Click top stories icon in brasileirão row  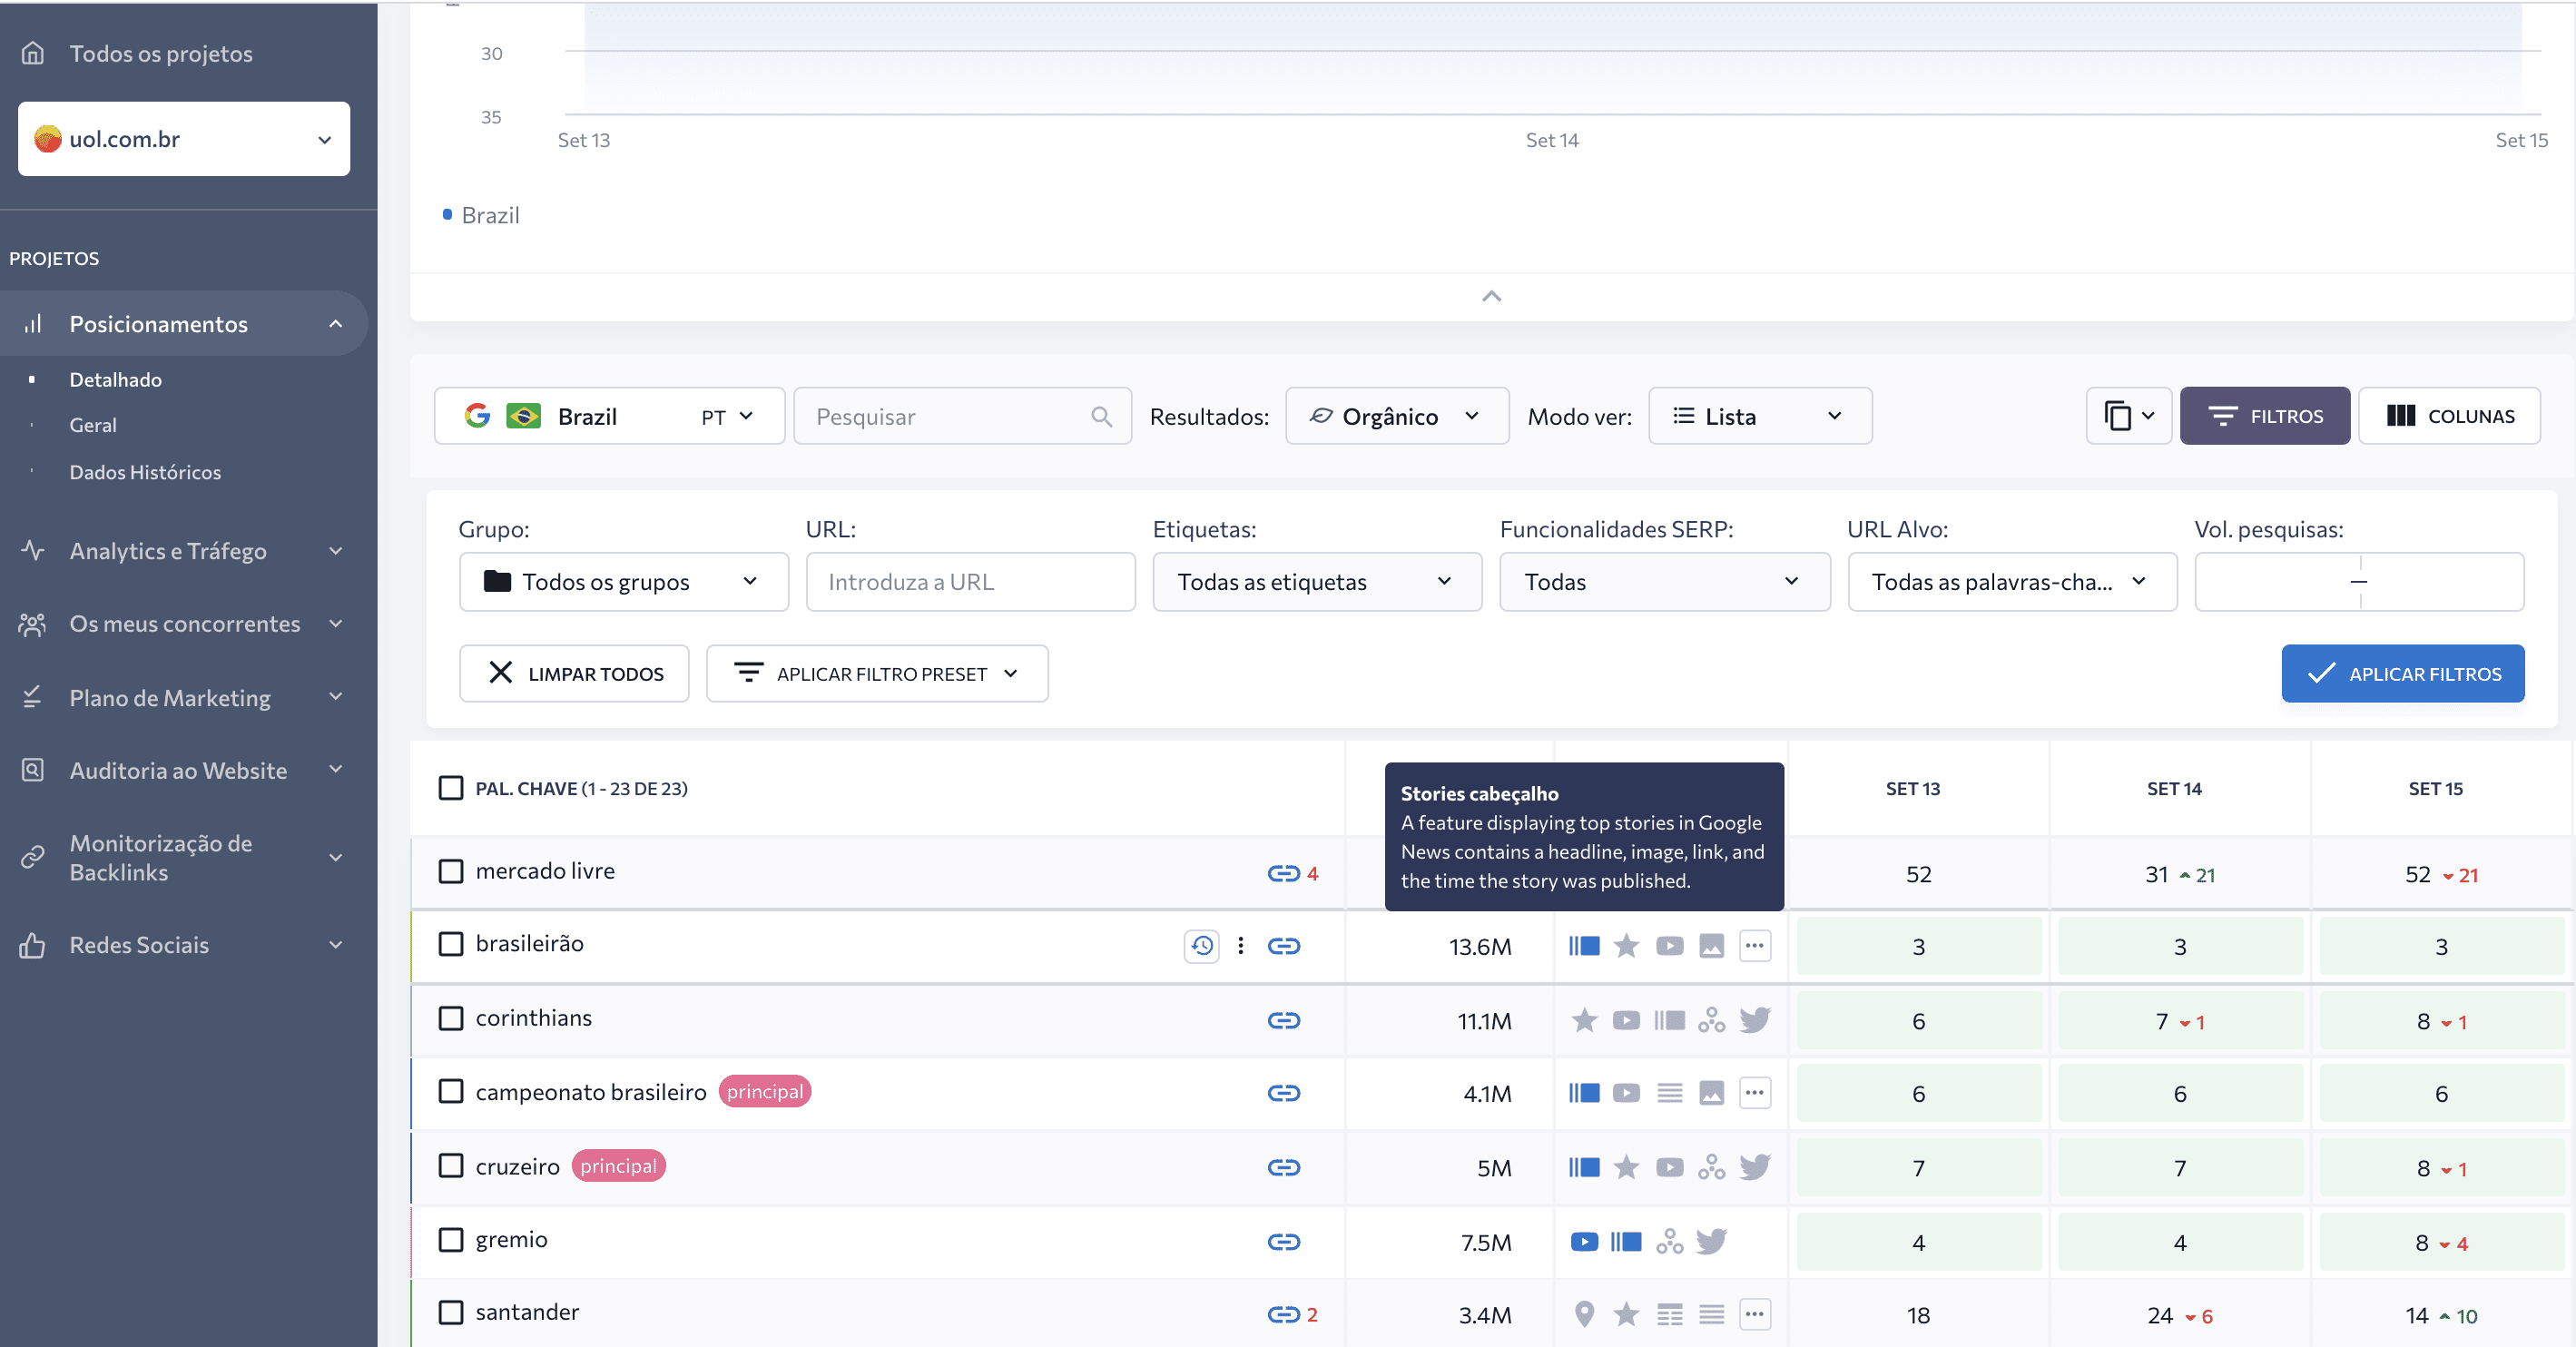1584,945
